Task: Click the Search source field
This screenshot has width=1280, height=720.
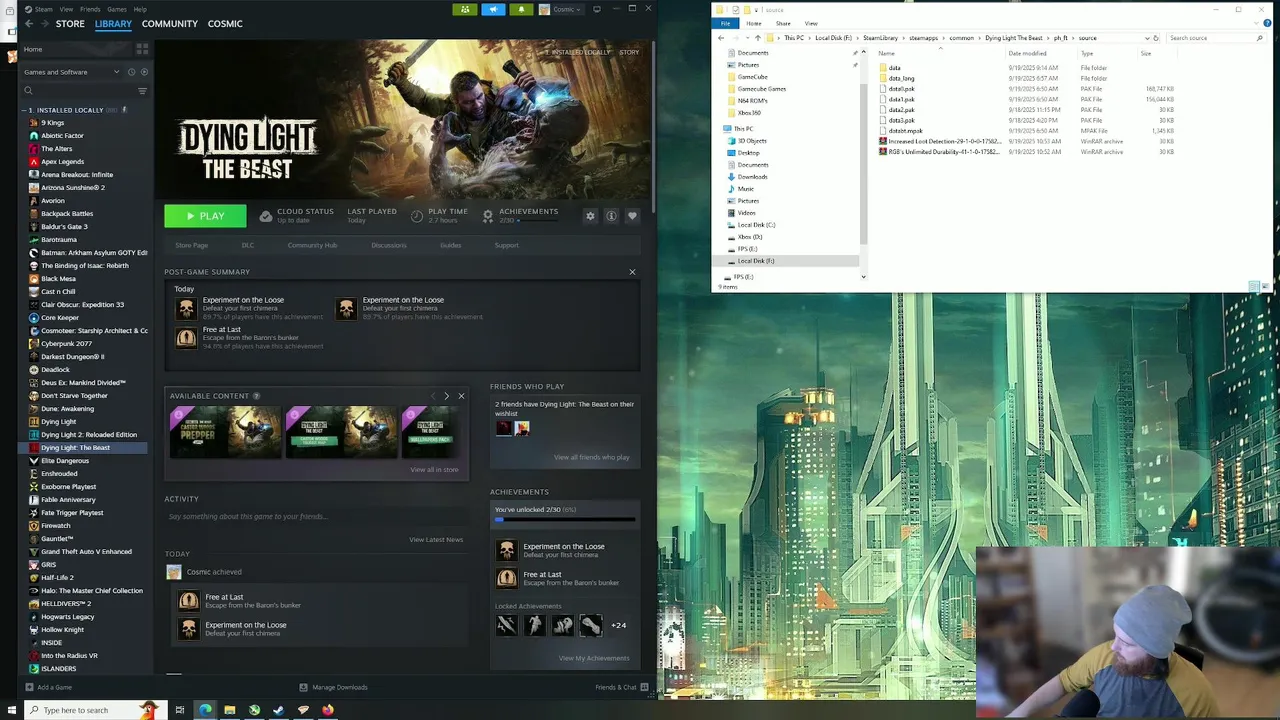Action: tap(1215, 38)
